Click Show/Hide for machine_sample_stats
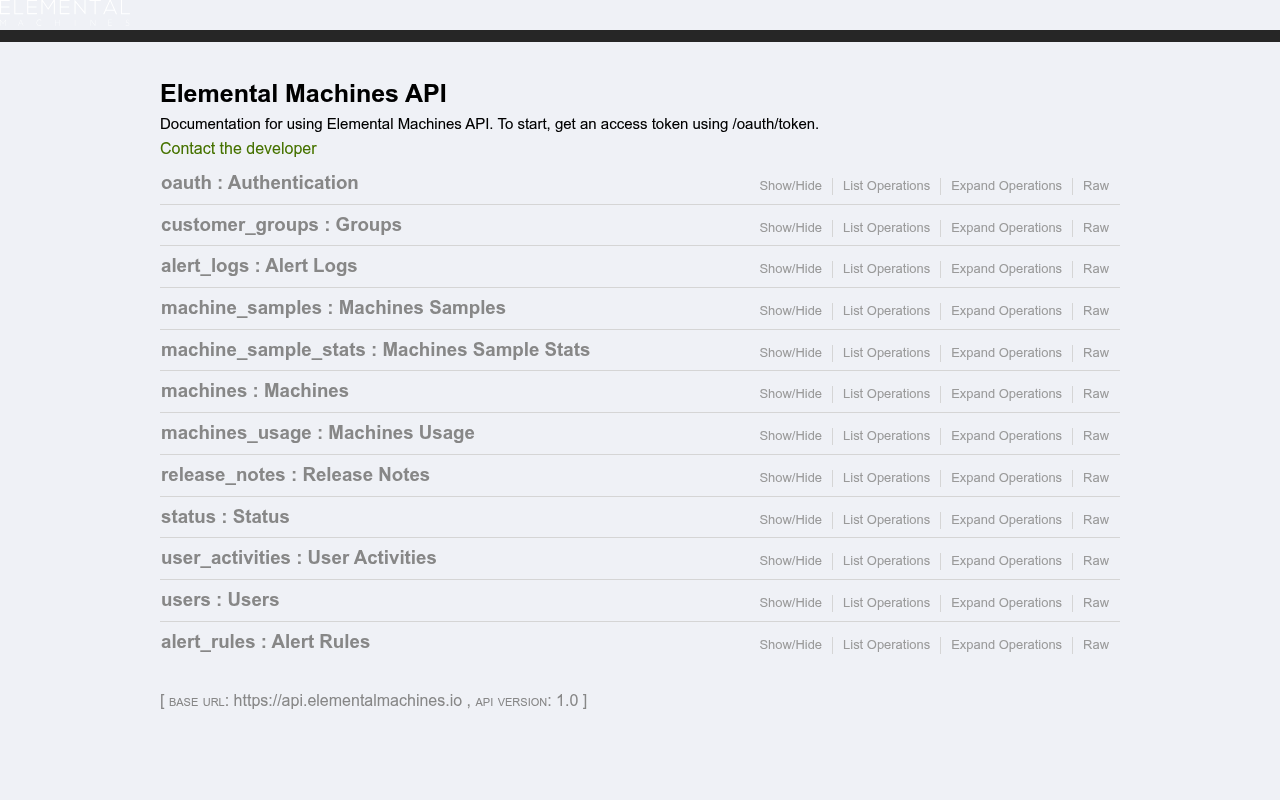Image resolution: width=1280 pixels, height=800 pixels. [790, 353]
